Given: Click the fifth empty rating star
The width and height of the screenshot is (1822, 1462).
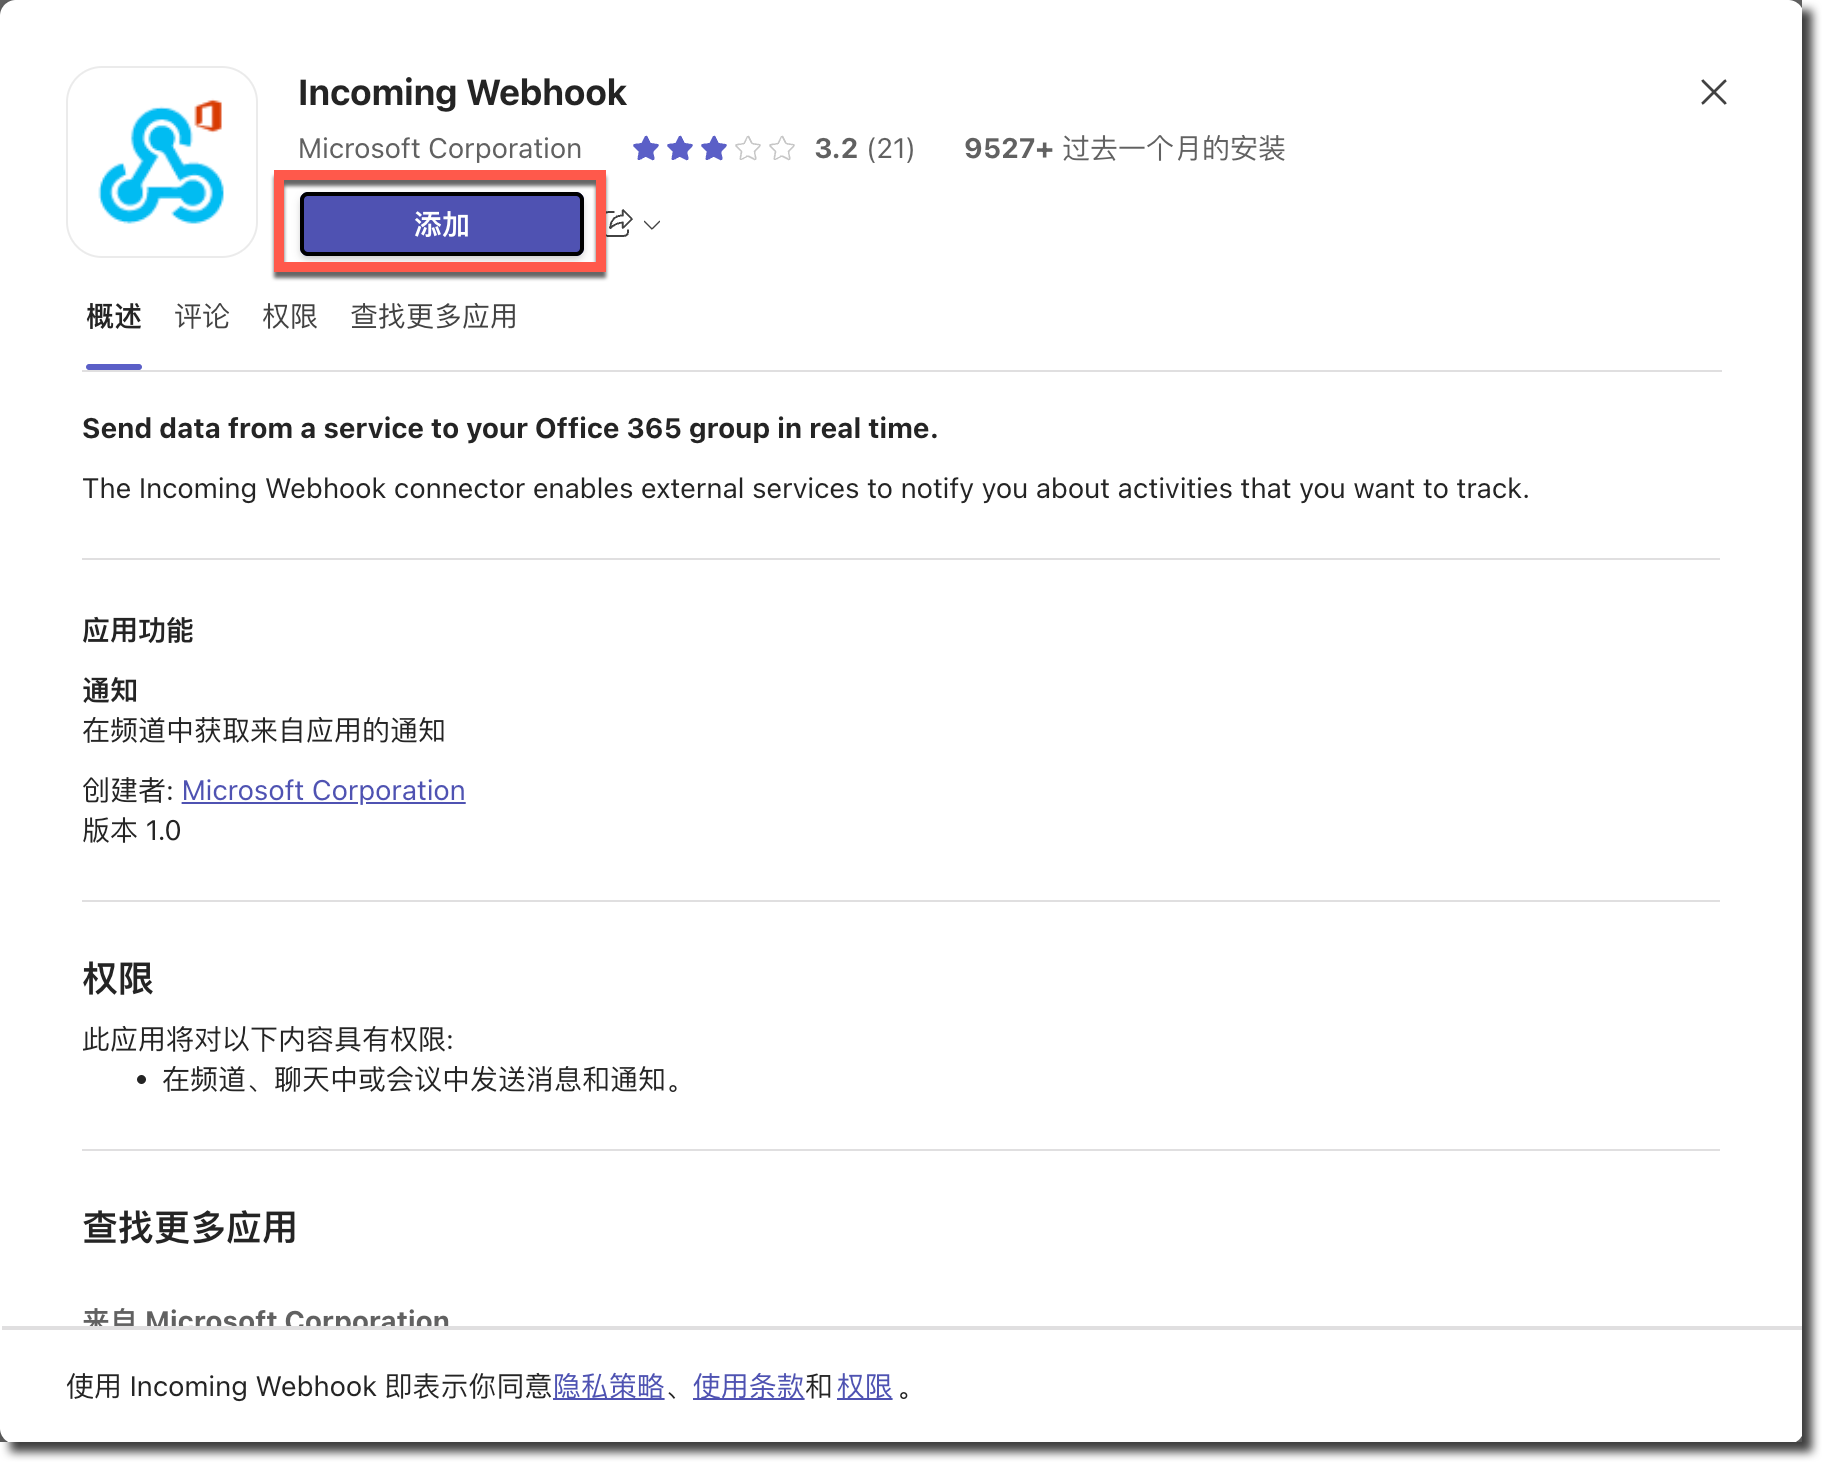Looking at the screenshot, I should (782, 149).
